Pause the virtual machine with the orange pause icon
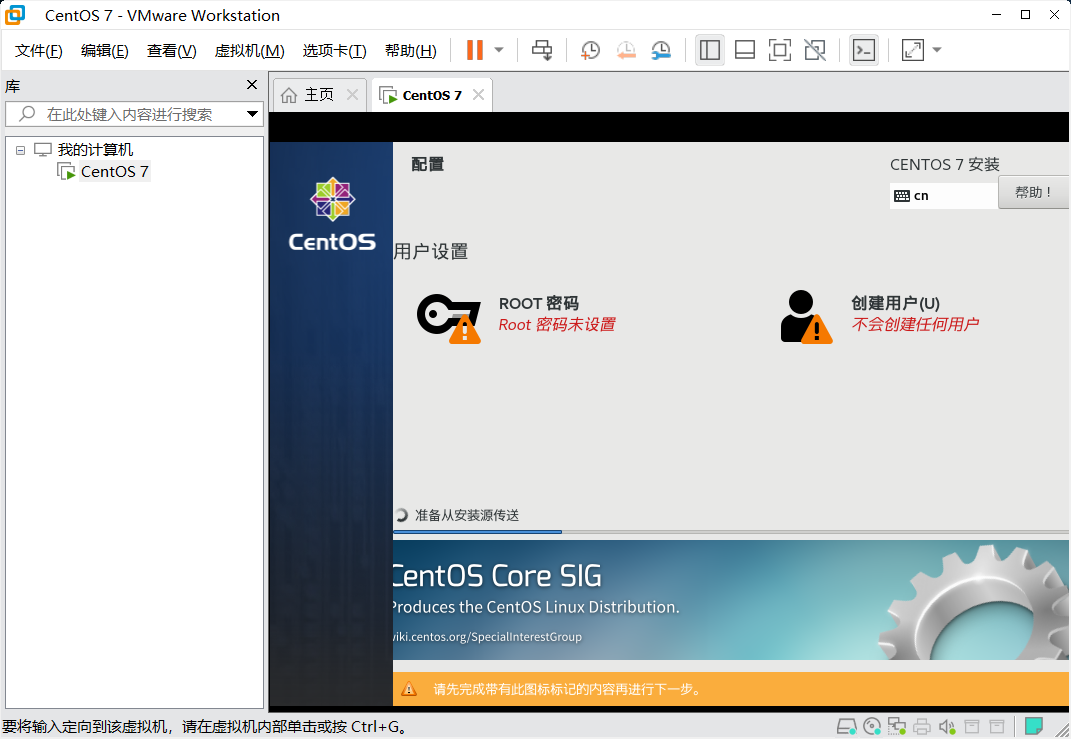Image resolution: width=1071 pixels, height=739 pixels. (475, 50)
